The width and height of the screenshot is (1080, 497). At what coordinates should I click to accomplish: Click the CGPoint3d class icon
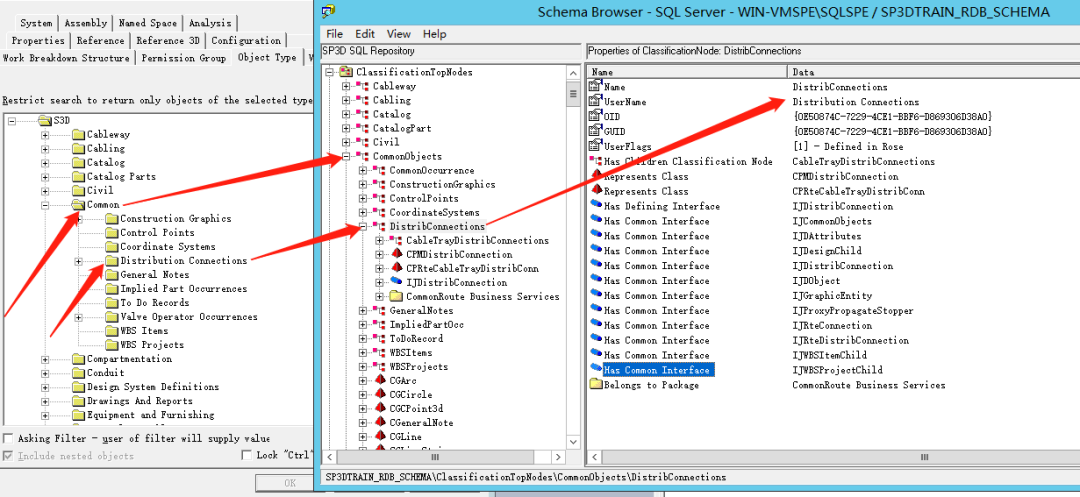[x=379, y=409]
